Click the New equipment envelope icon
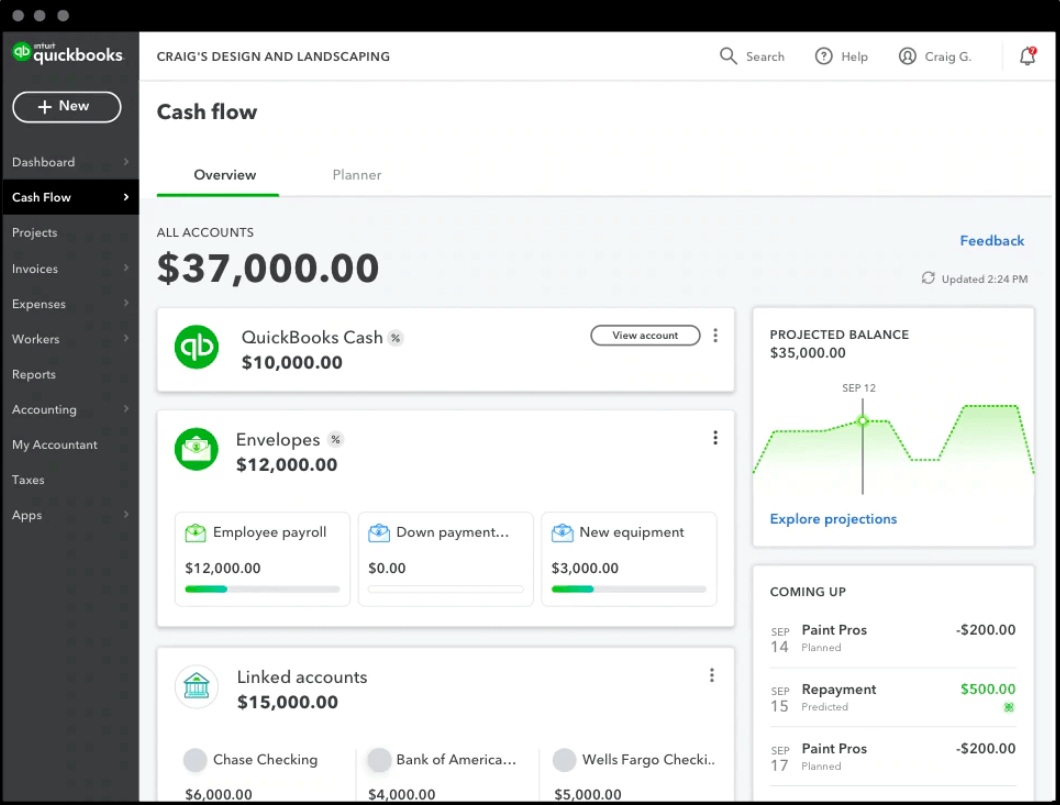1060x805 pixels. (x=562, y=533)
